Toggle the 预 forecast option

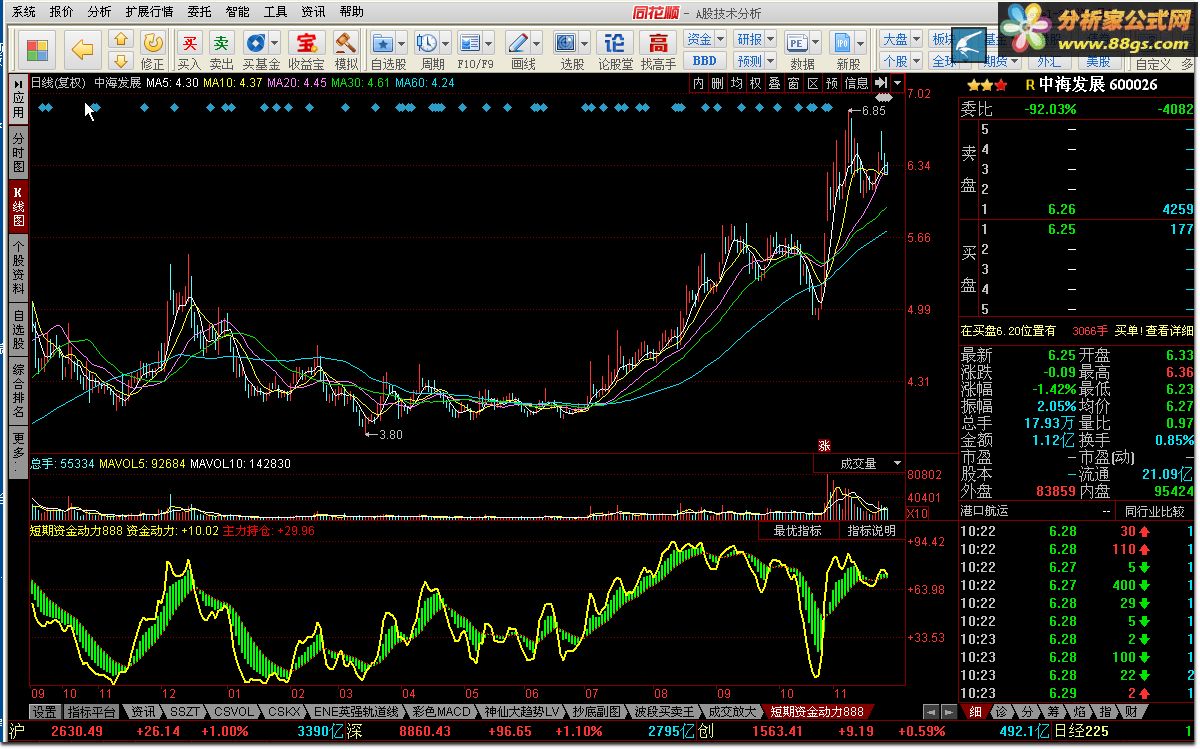[x=831, y=83]
